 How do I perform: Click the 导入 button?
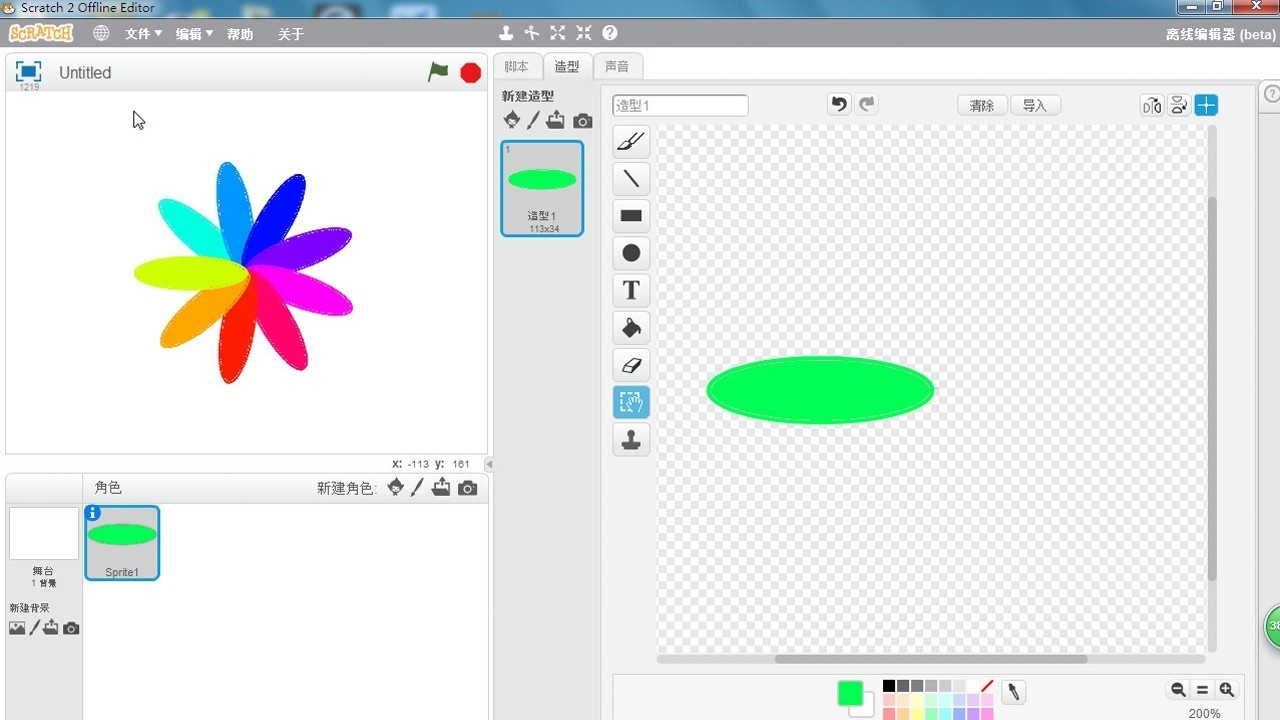(1034, 105)
